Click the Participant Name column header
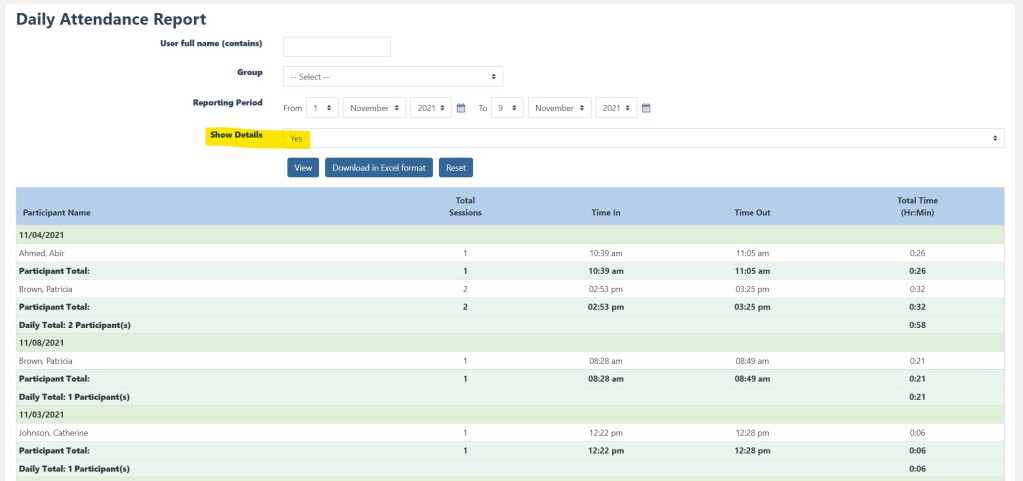This screenshot has width=1023, height=481. tap(57, 213)
